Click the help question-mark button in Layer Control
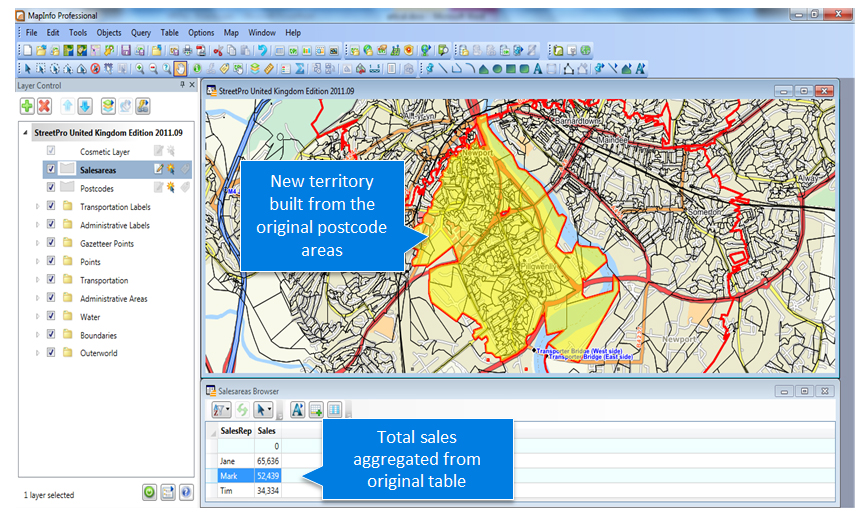The height and width of the screenshot is (517, 868). click(186, 492)
